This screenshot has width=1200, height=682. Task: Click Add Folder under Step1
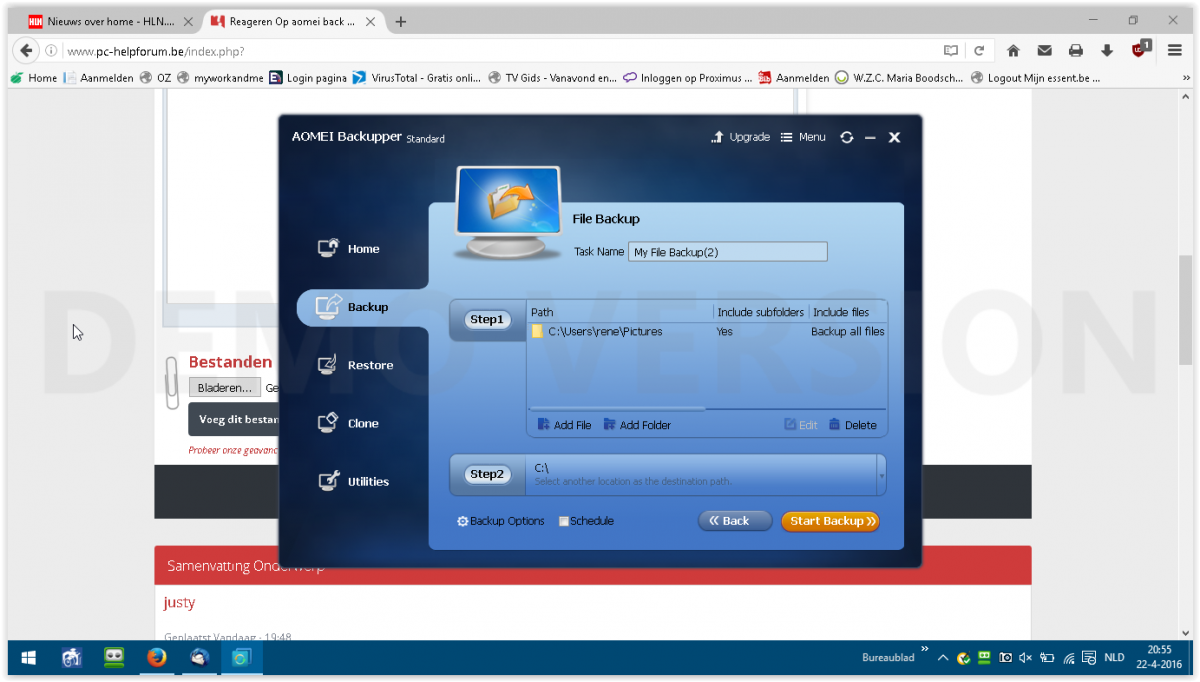pos(637,425)
